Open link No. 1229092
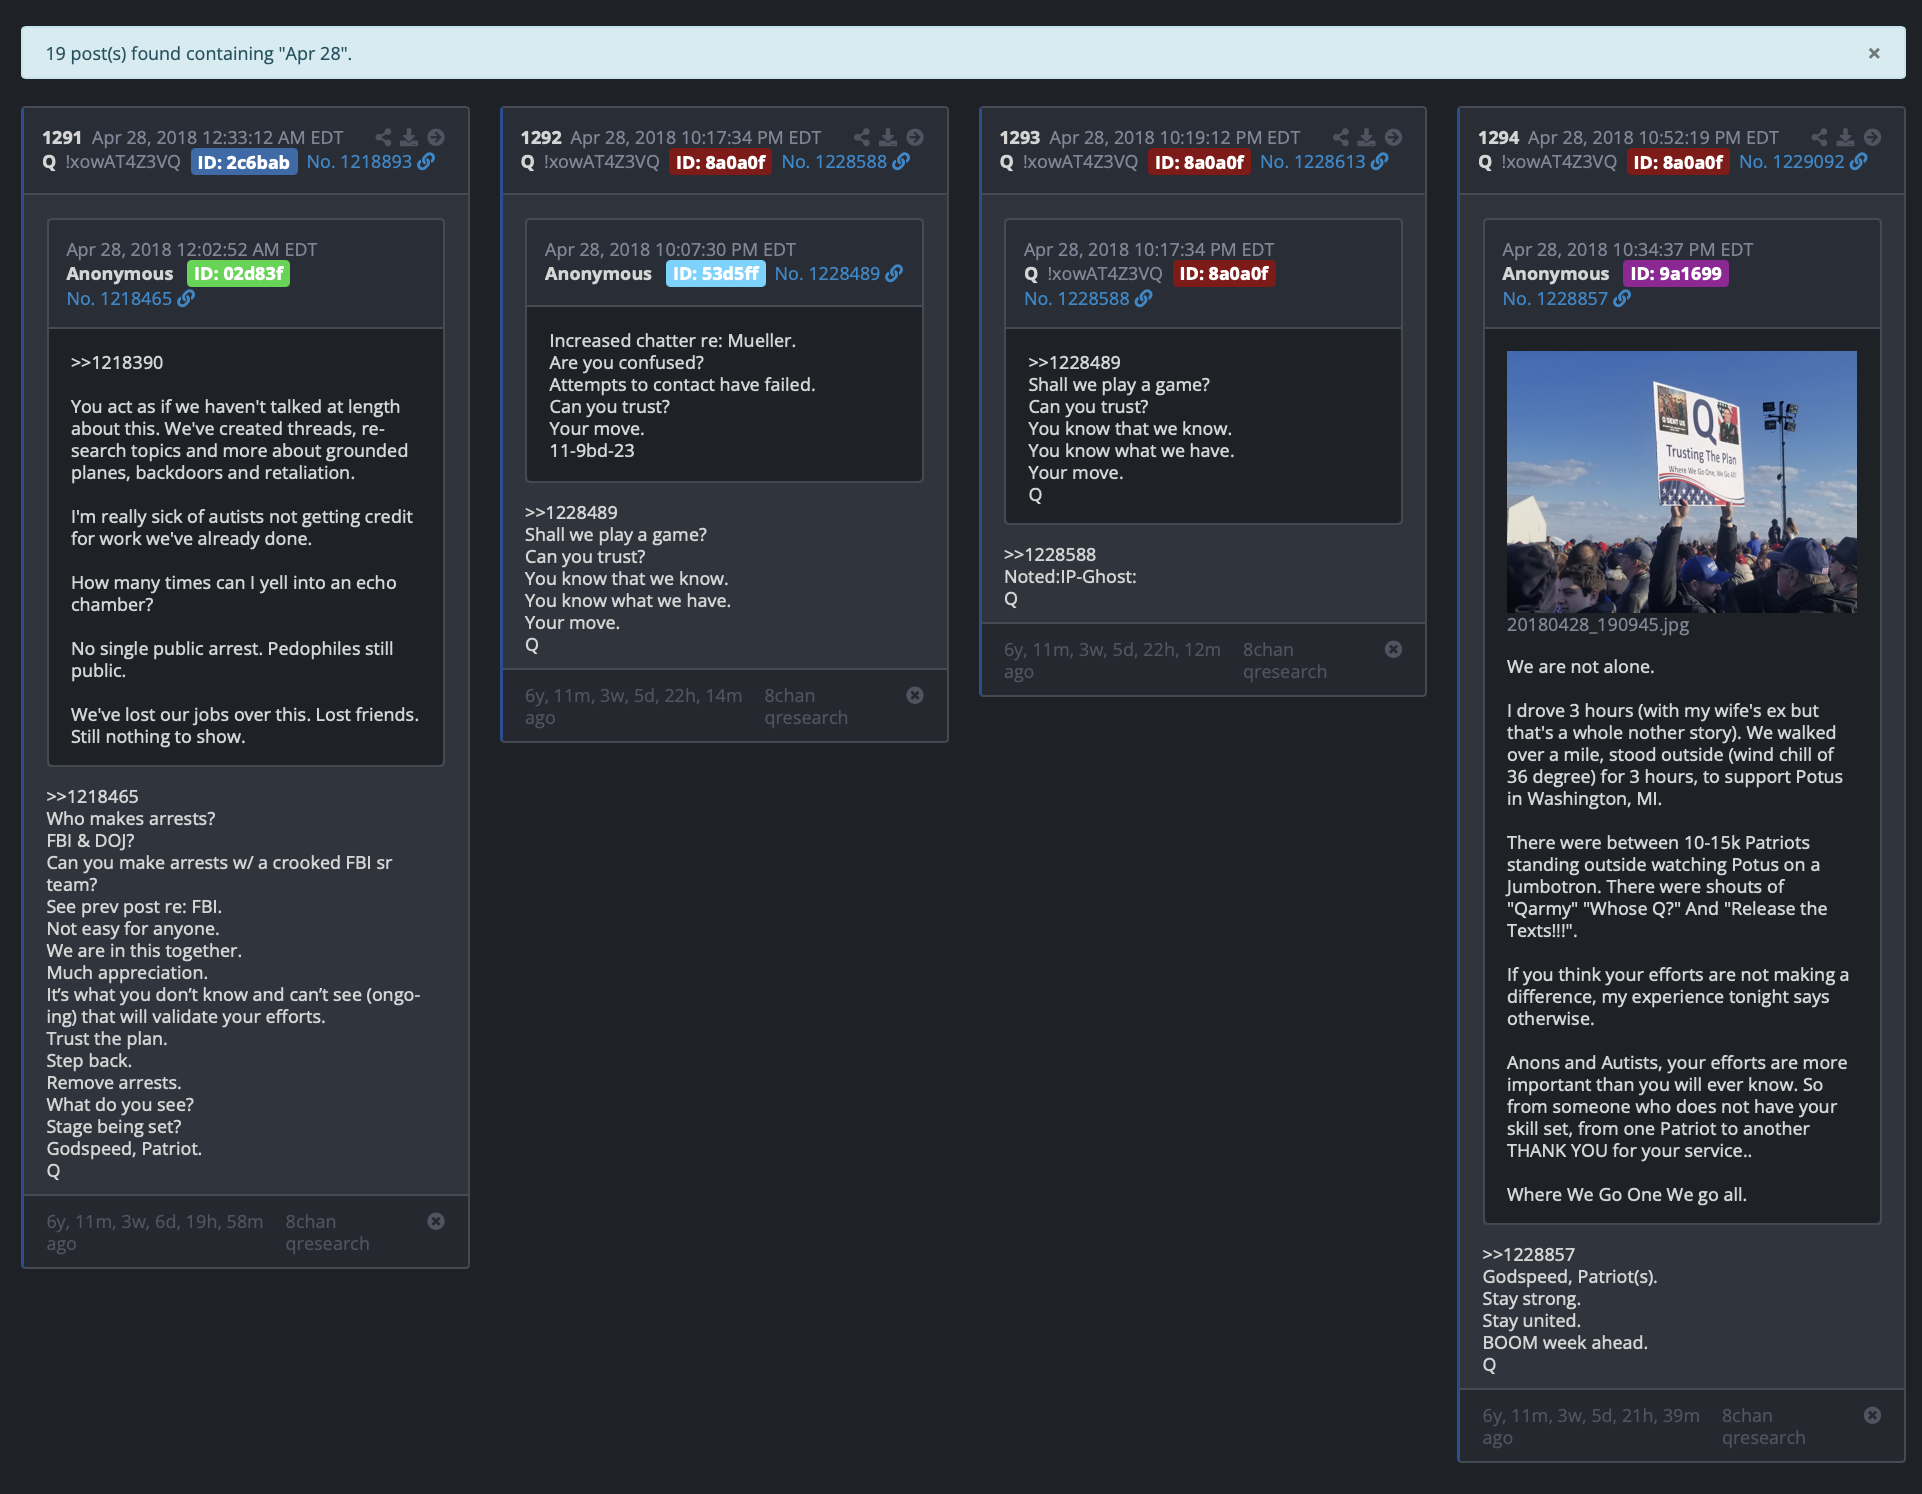This screenshot has width=1922, height=1494. pyautogui.click(x=1803, y=162)
